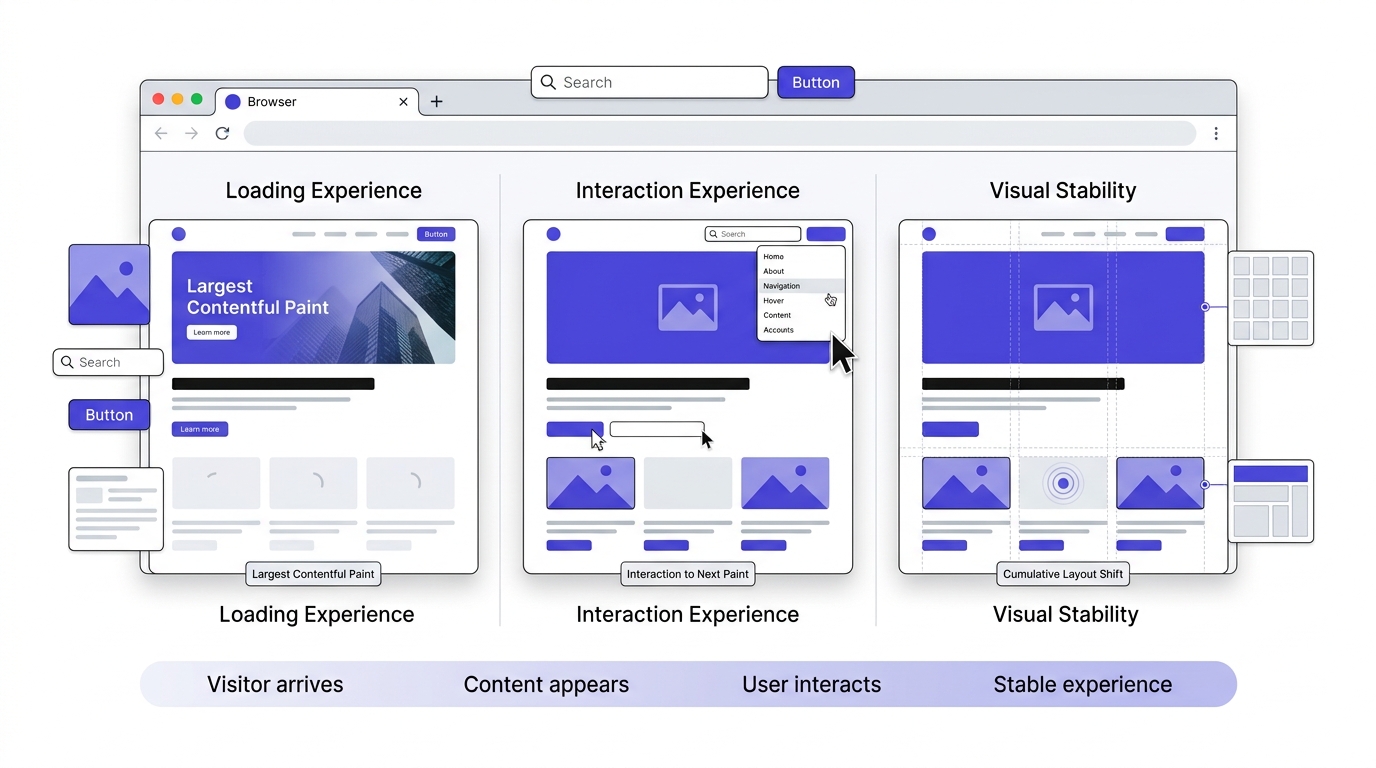Image resolution: width=1376 pixels, height=768 pixels.
Task: Click the logo circle in Interaction Experience page
Action: pos(553,234)
